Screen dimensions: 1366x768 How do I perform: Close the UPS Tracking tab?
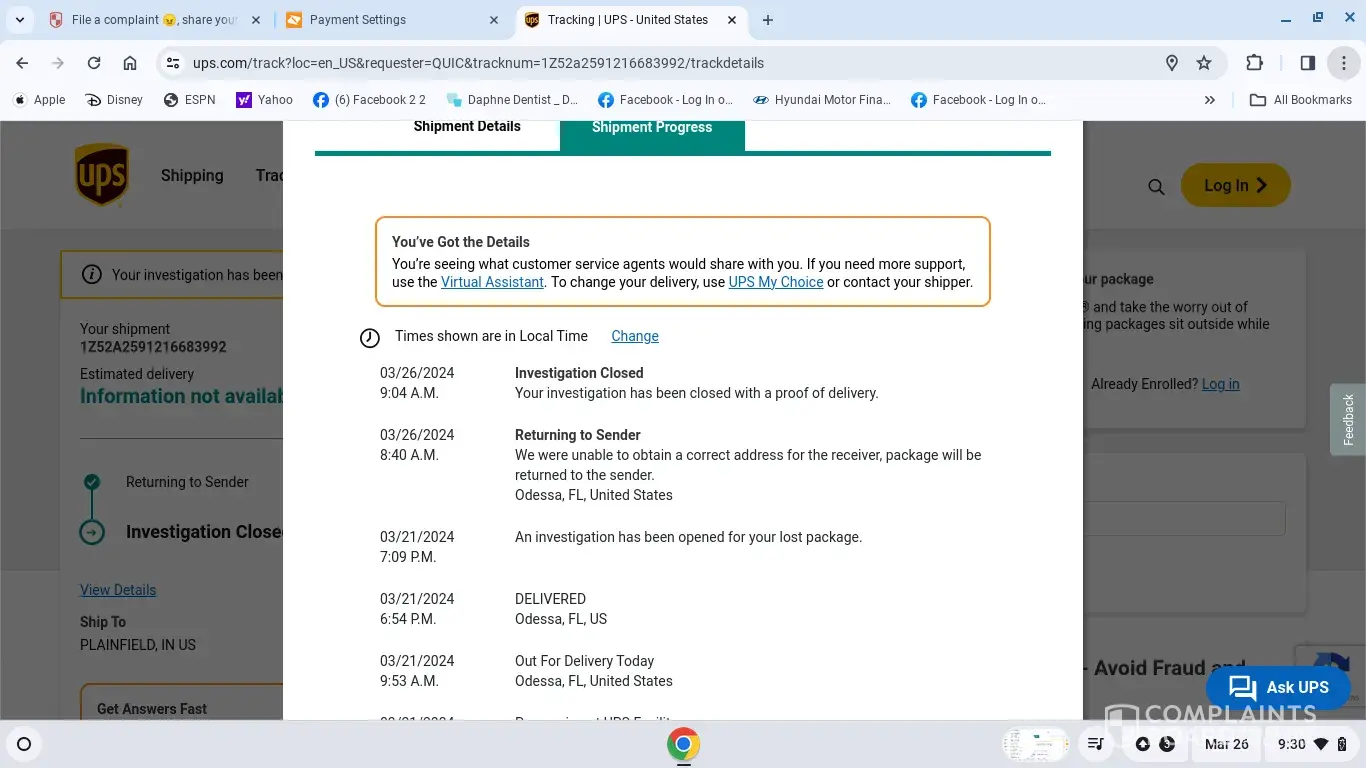[x=732, y=20]
